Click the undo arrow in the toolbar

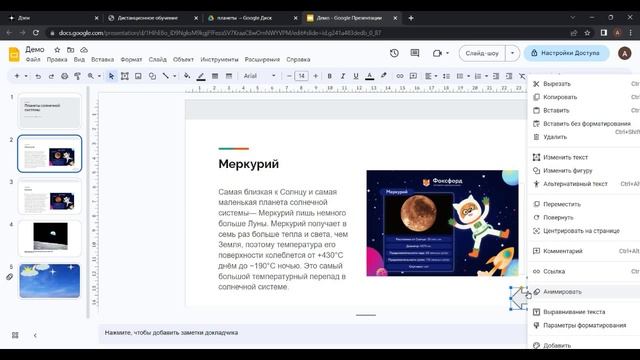[38, 76]
